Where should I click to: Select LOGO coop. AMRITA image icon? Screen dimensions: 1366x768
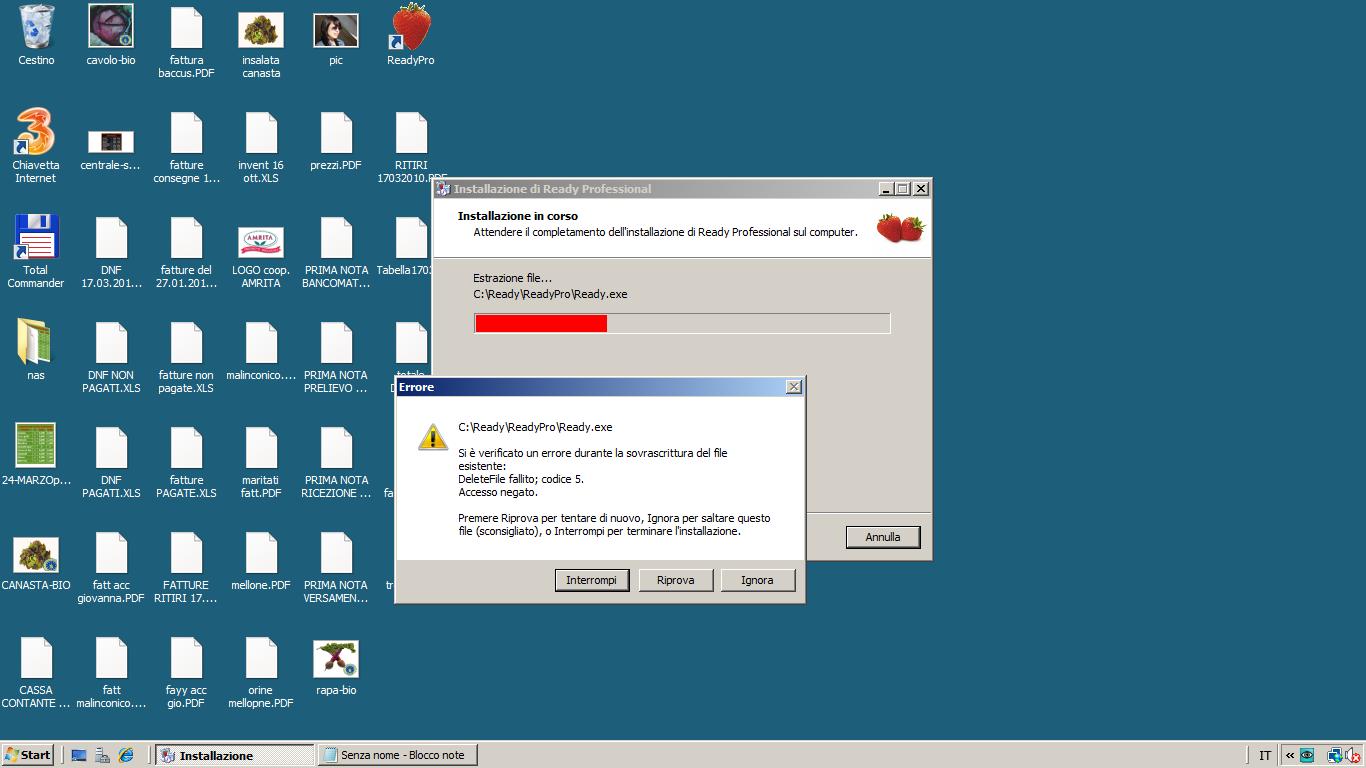[x=261, y=242]
